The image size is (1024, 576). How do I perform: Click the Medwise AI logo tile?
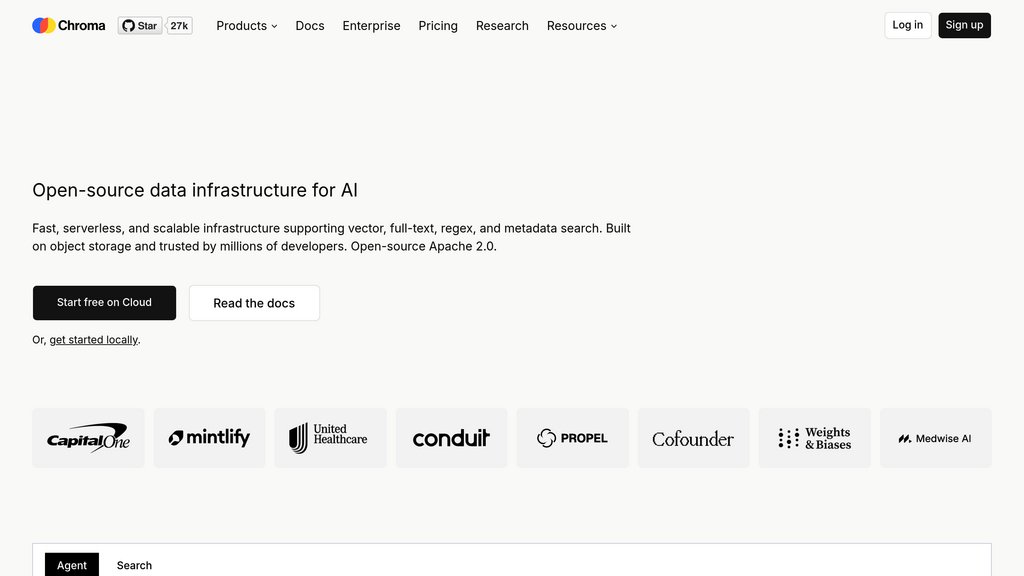pyautogui.click(x=935, y=438)
